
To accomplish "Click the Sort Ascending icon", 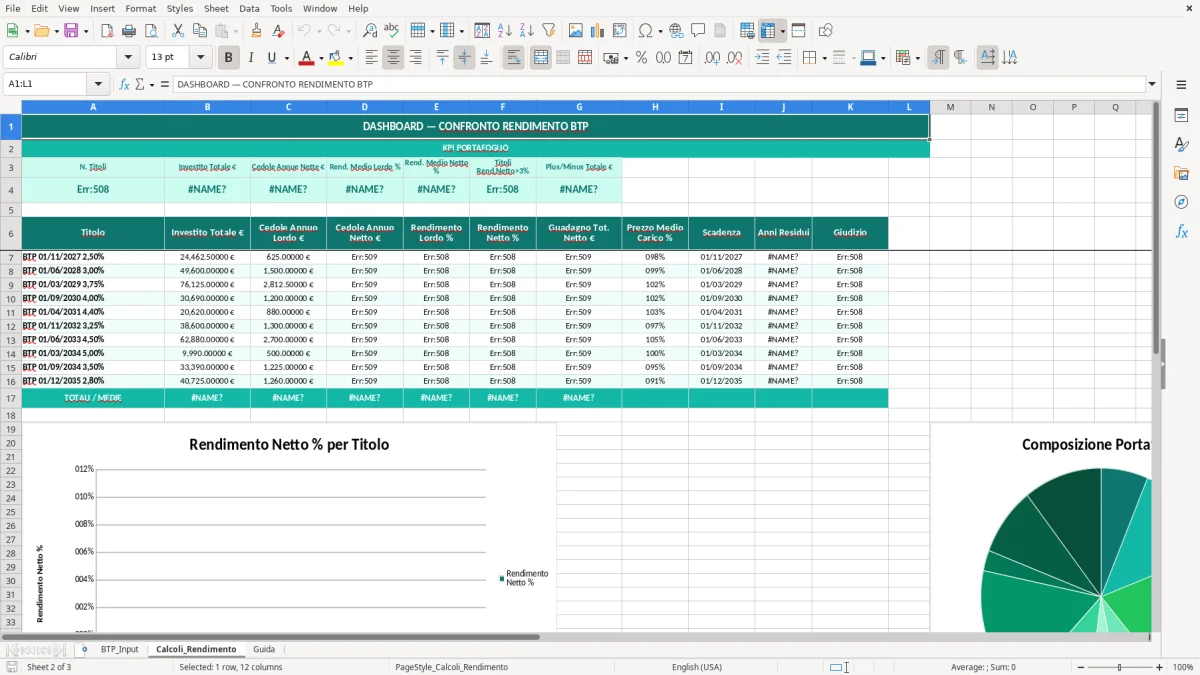I will tap(504, 31).
